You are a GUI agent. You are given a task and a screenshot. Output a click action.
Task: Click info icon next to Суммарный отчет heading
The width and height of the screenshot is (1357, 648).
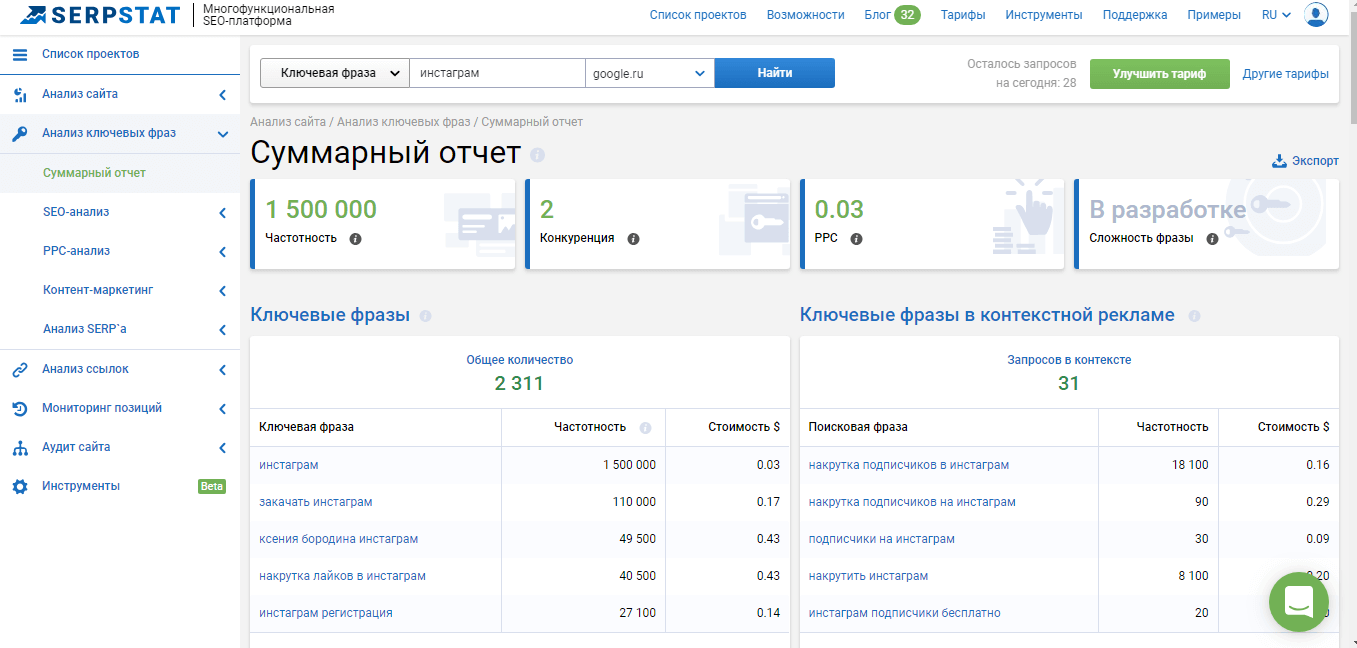[538, 155]
